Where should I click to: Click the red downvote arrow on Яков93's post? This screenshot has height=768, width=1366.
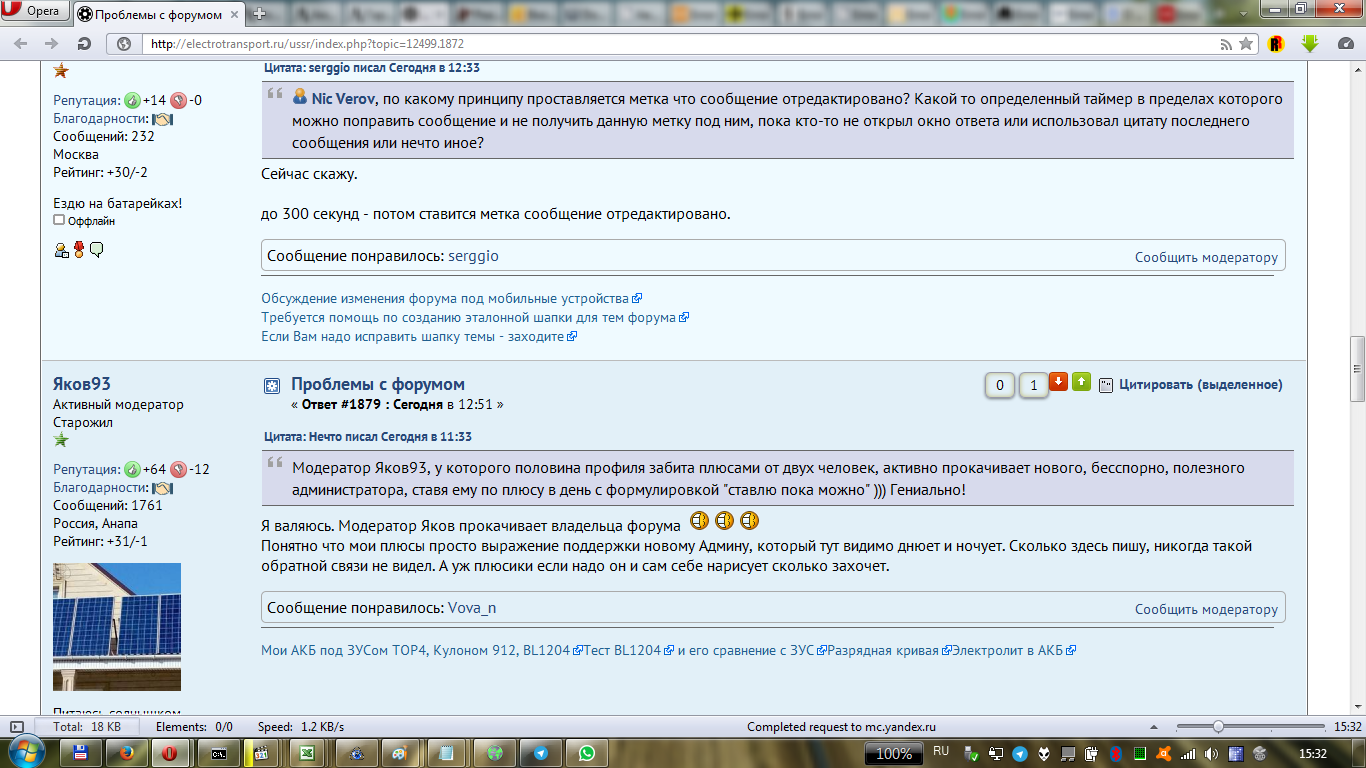tap(1058, 382)
